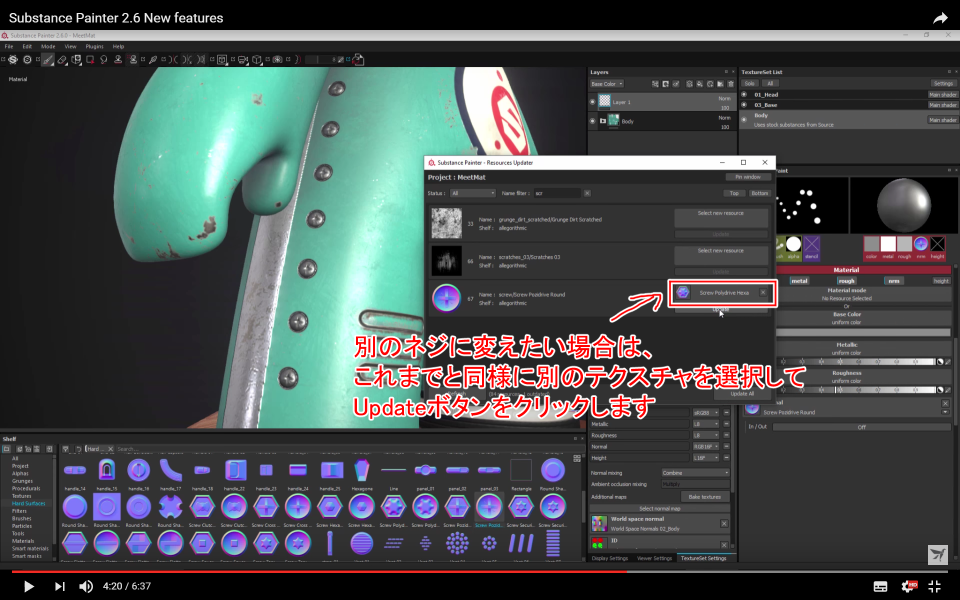The width and height of the screenshot is (960, 600).
Task: Click the YouTube video progress bar
Action: 480,572
